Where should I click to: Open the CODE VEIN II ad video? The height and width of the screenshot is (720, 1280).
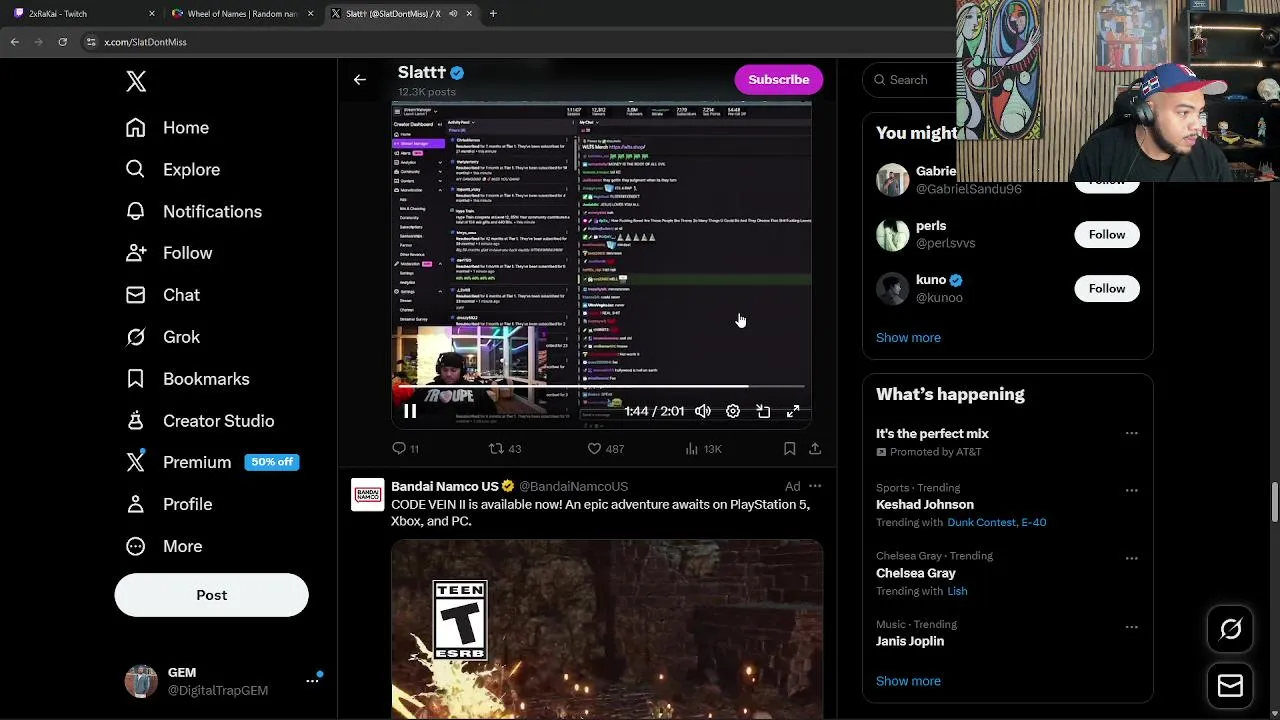(607, 629)
